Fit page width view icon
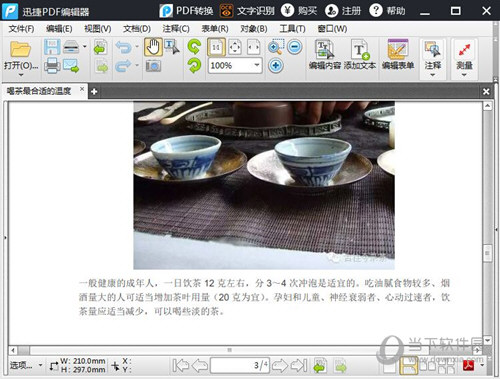The width and height of the screenshot is (500, 379). (253, 47)
